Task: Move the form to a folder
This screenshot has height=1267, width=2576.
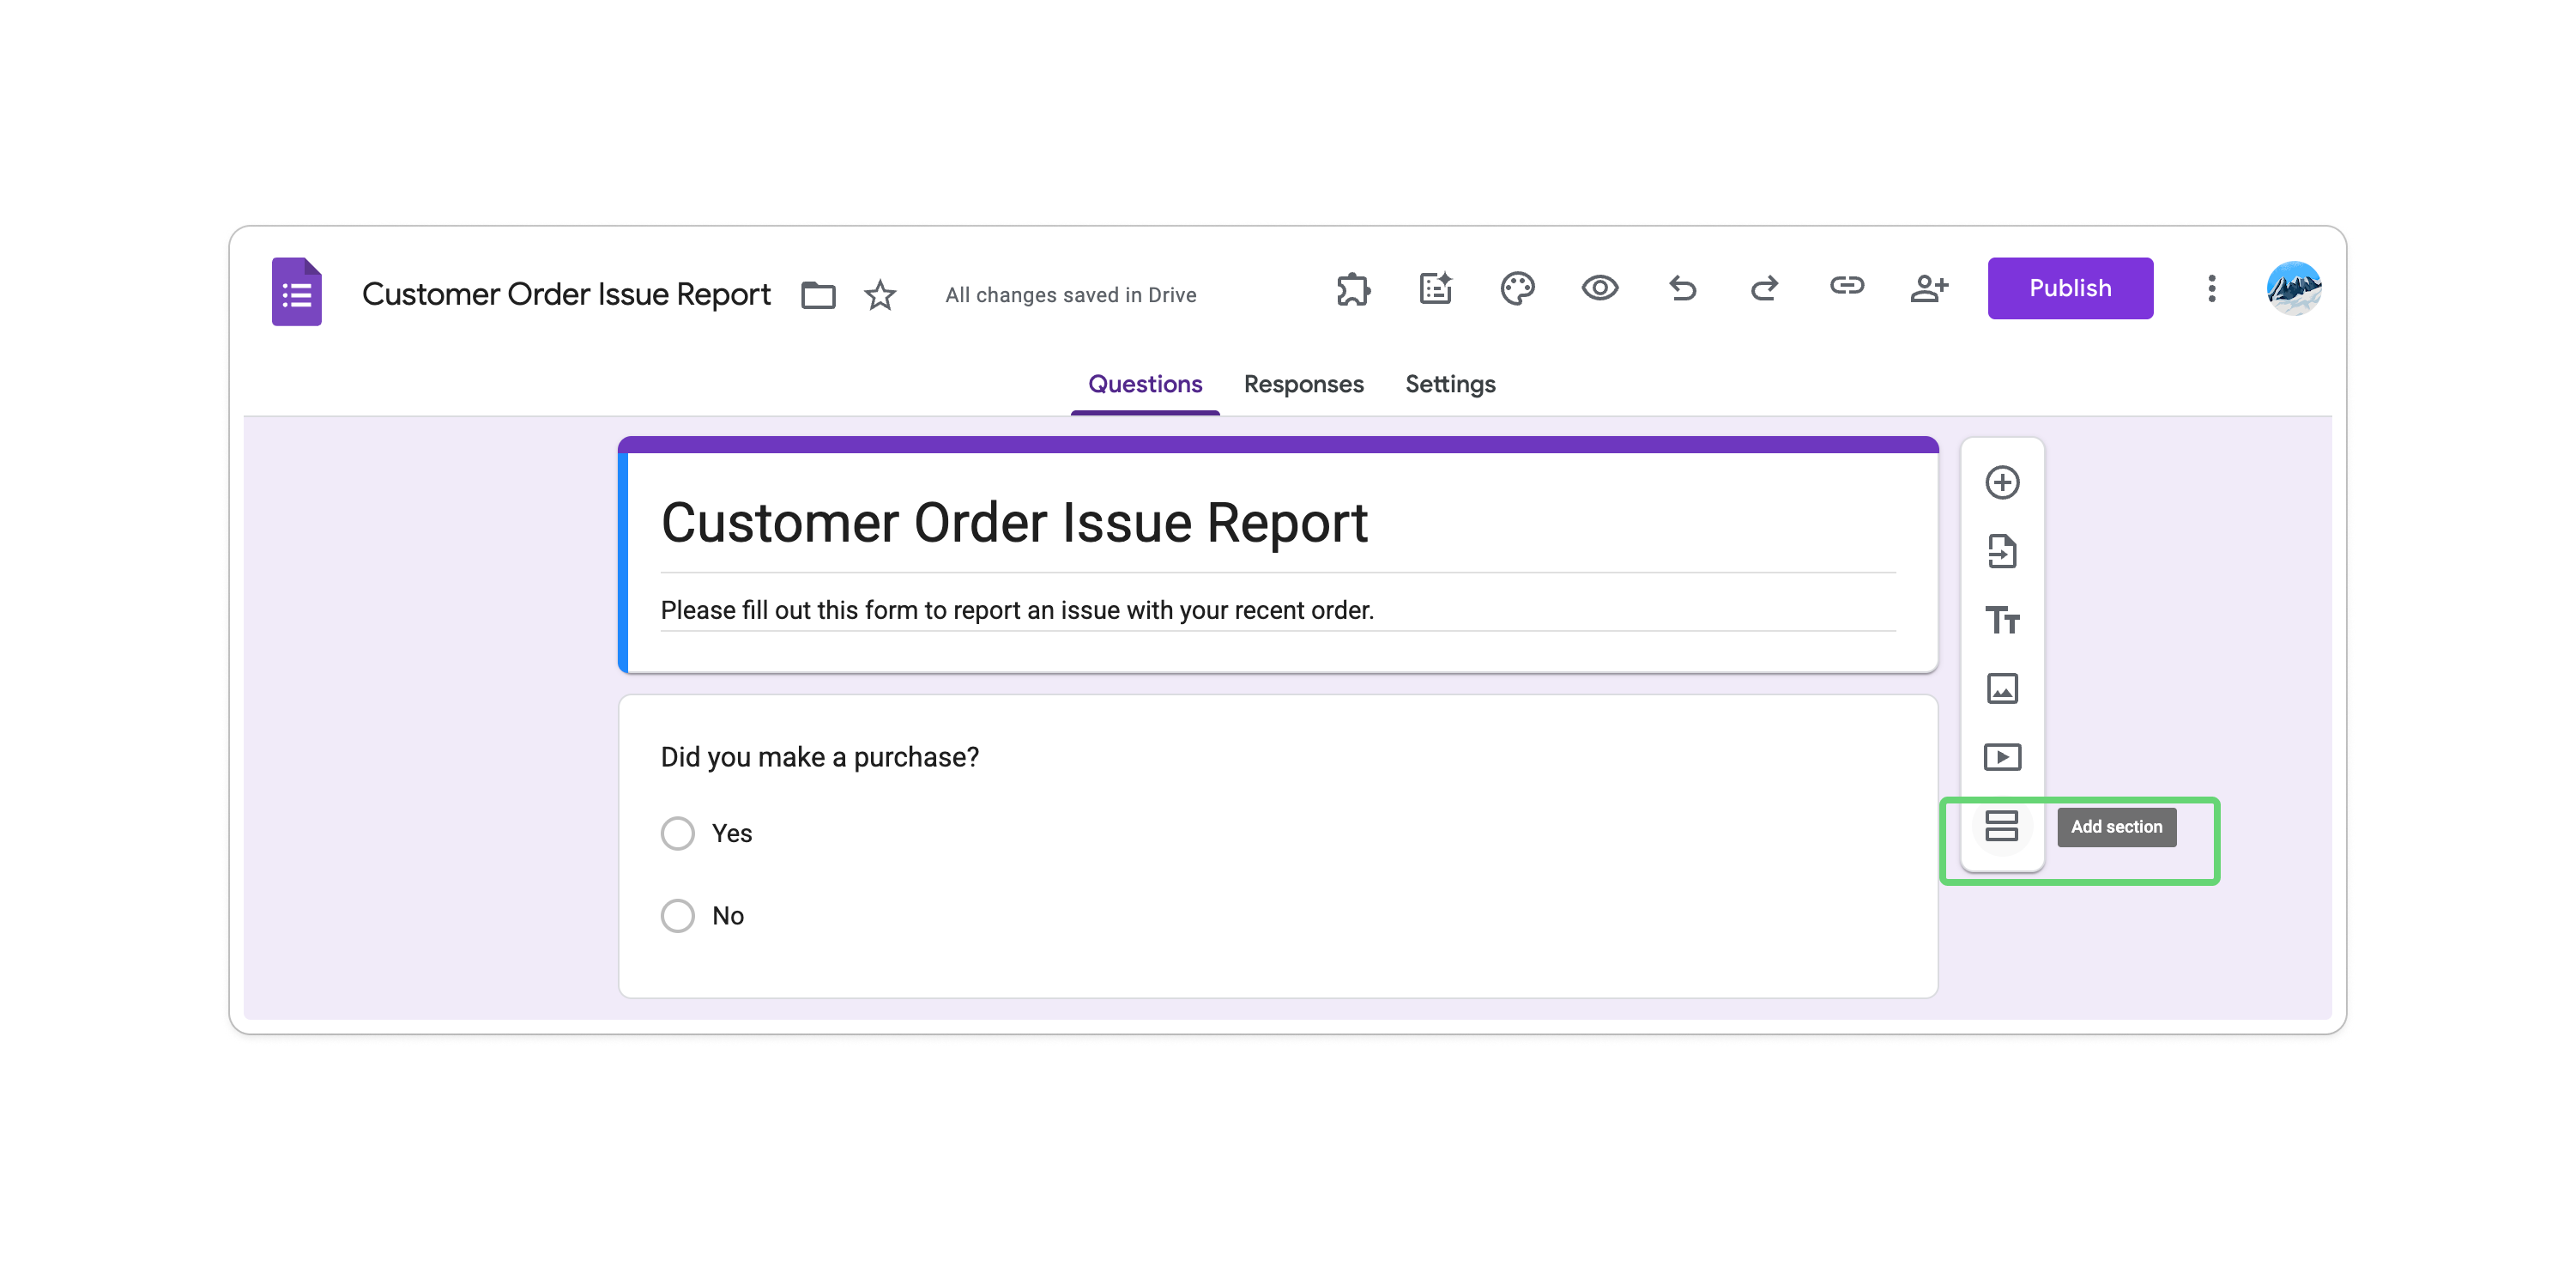Action: [x=817, y=294]
